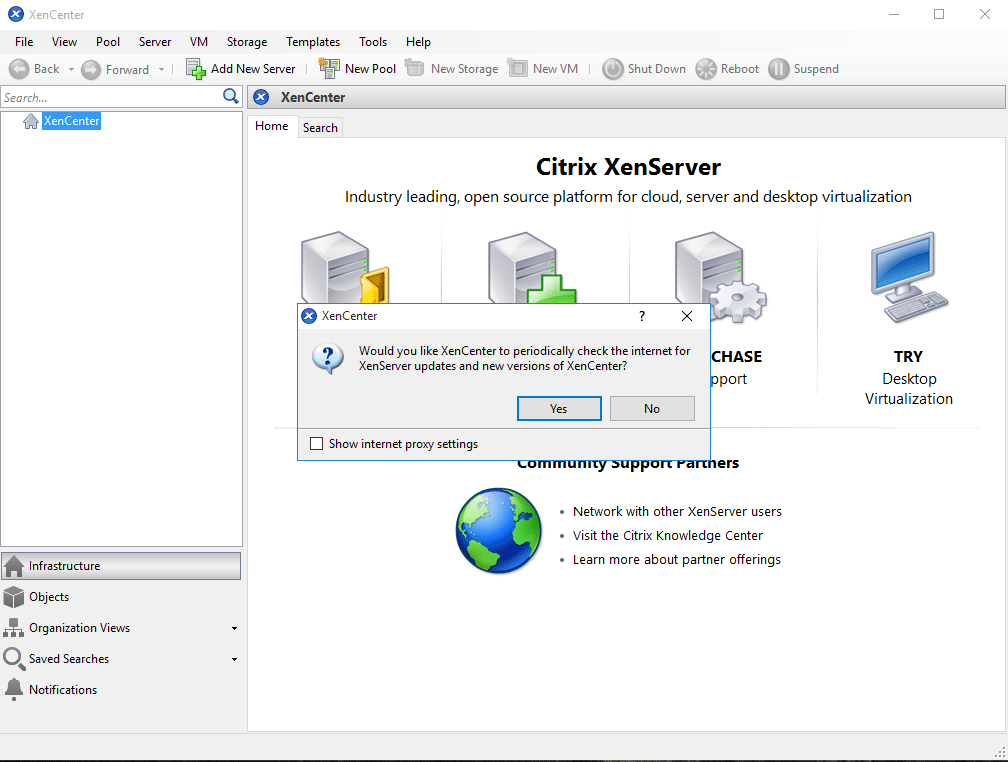Click the Infrastructure navigation button

coord(122,566)
